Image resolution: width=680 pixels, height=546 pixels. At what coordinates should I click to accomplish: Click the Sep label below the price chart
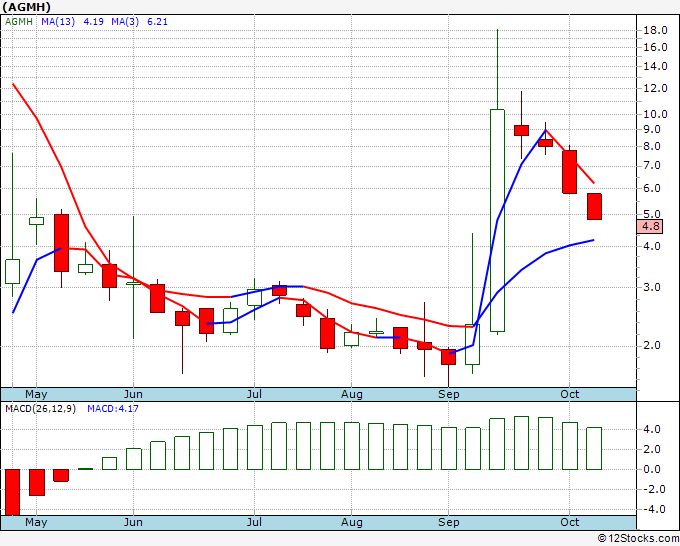point(448,394)
